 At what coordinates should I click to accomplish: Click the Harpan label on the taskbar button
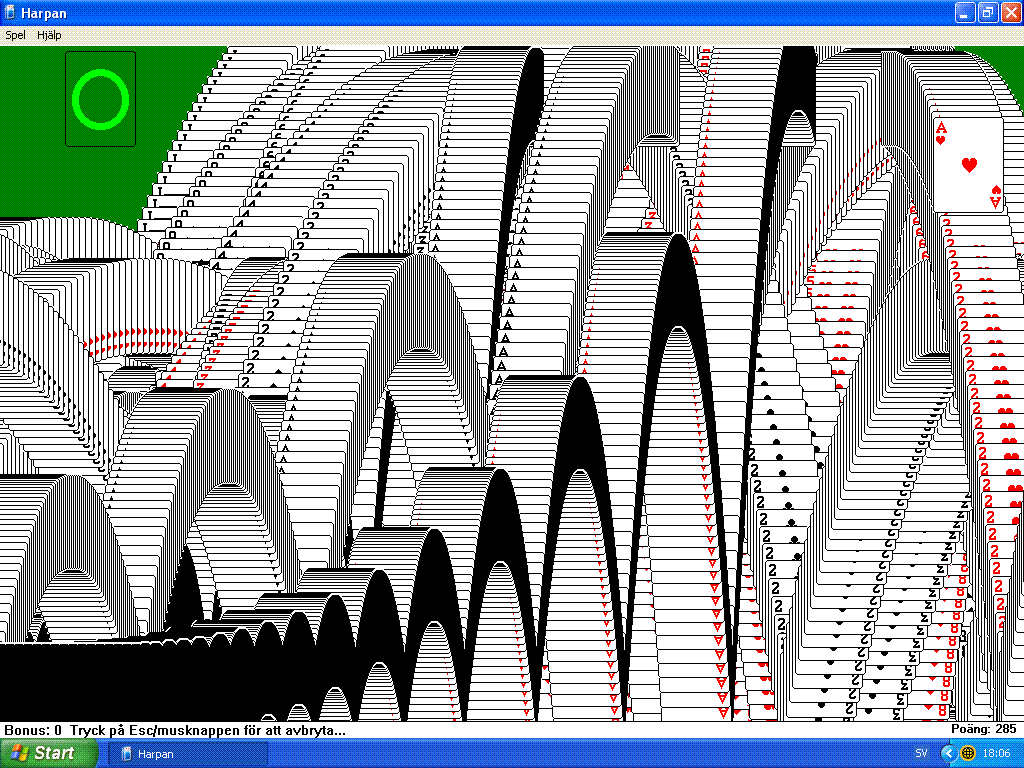click(156, 753)
